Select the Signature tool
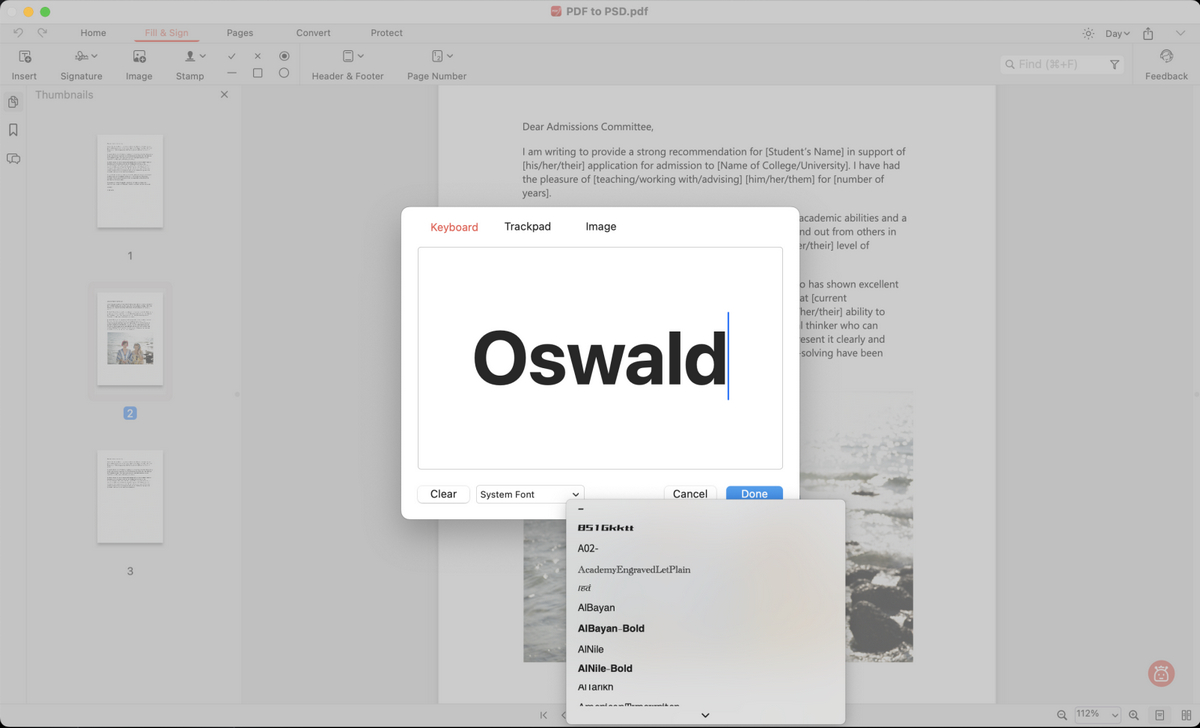Viewport: 1200px width, 728px height. (x=80, y=63)
